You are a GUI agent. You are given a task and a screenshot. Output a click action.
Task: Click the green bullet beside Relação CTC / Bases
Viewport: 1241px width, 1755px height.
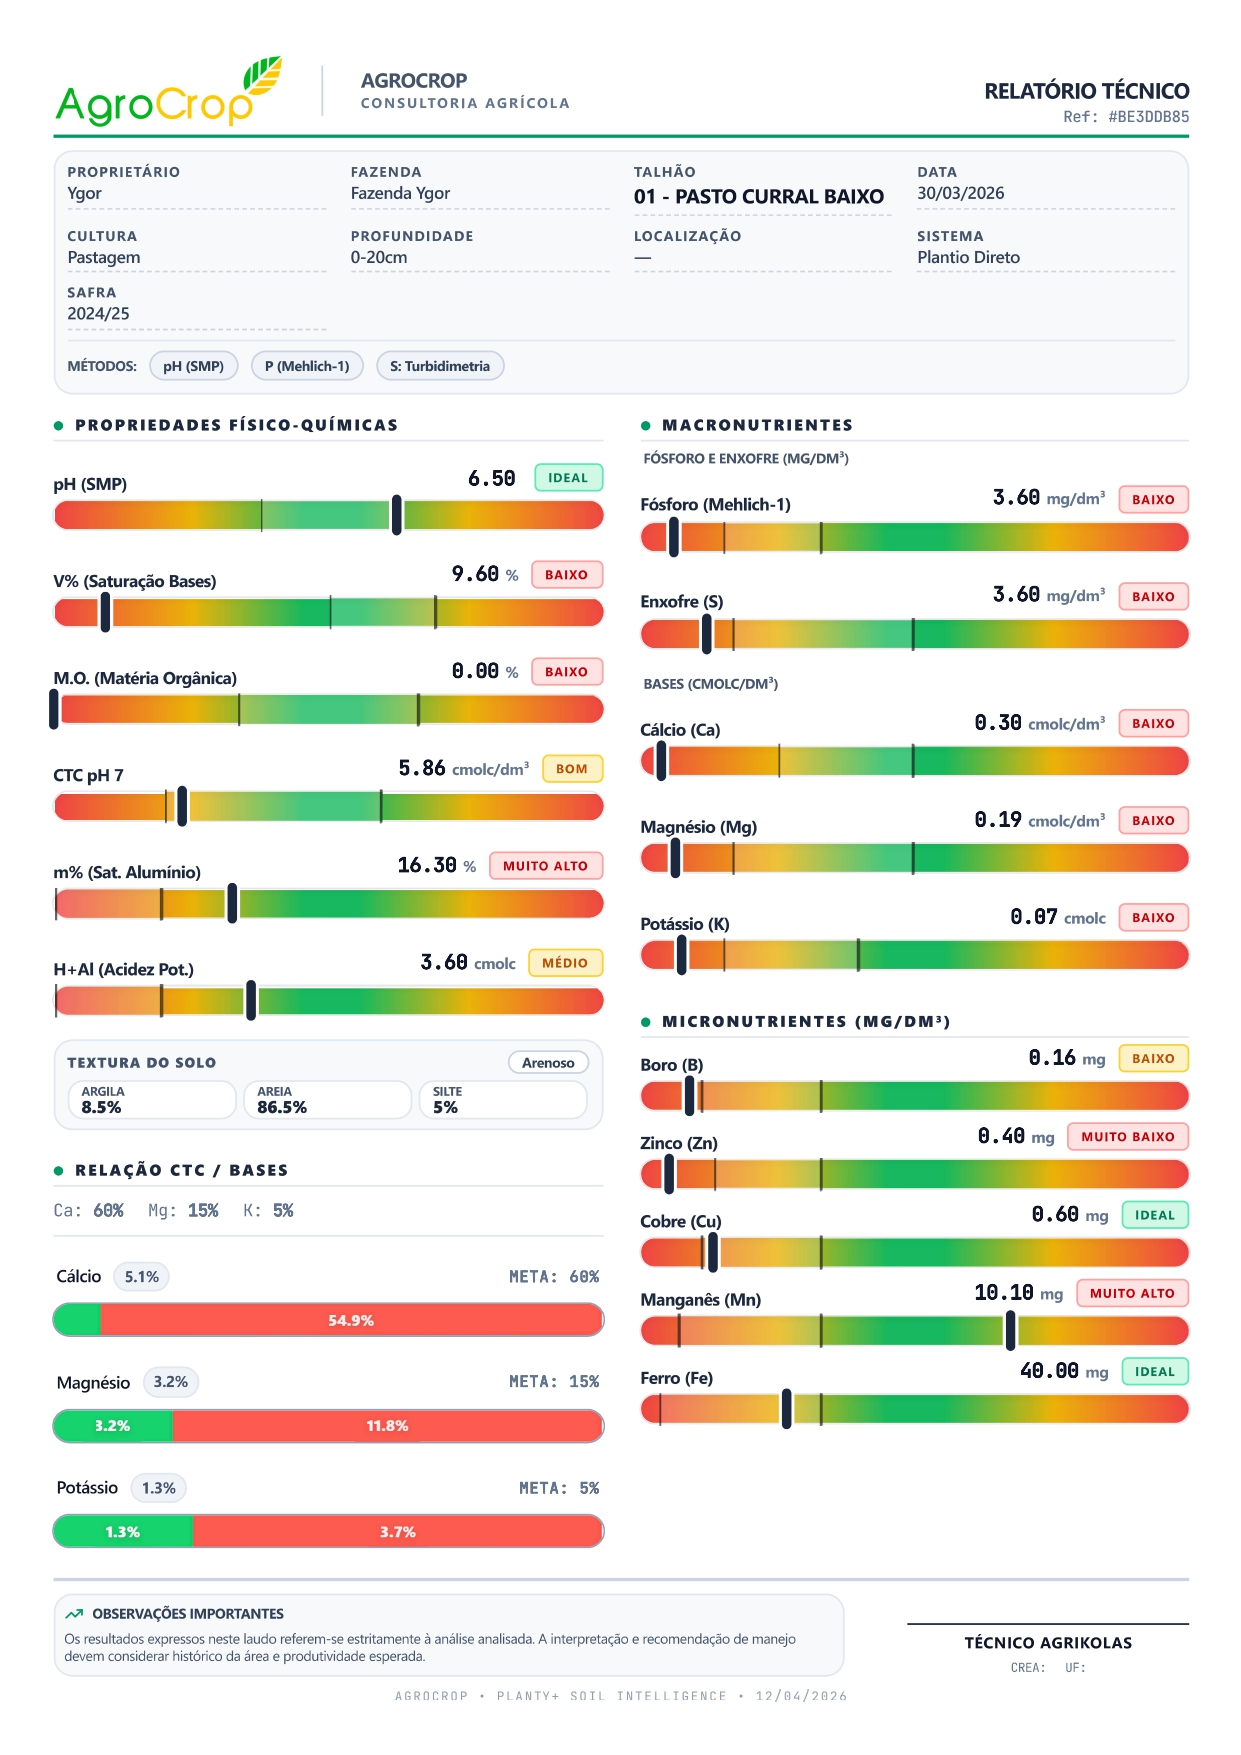(x=59, y=1171)
